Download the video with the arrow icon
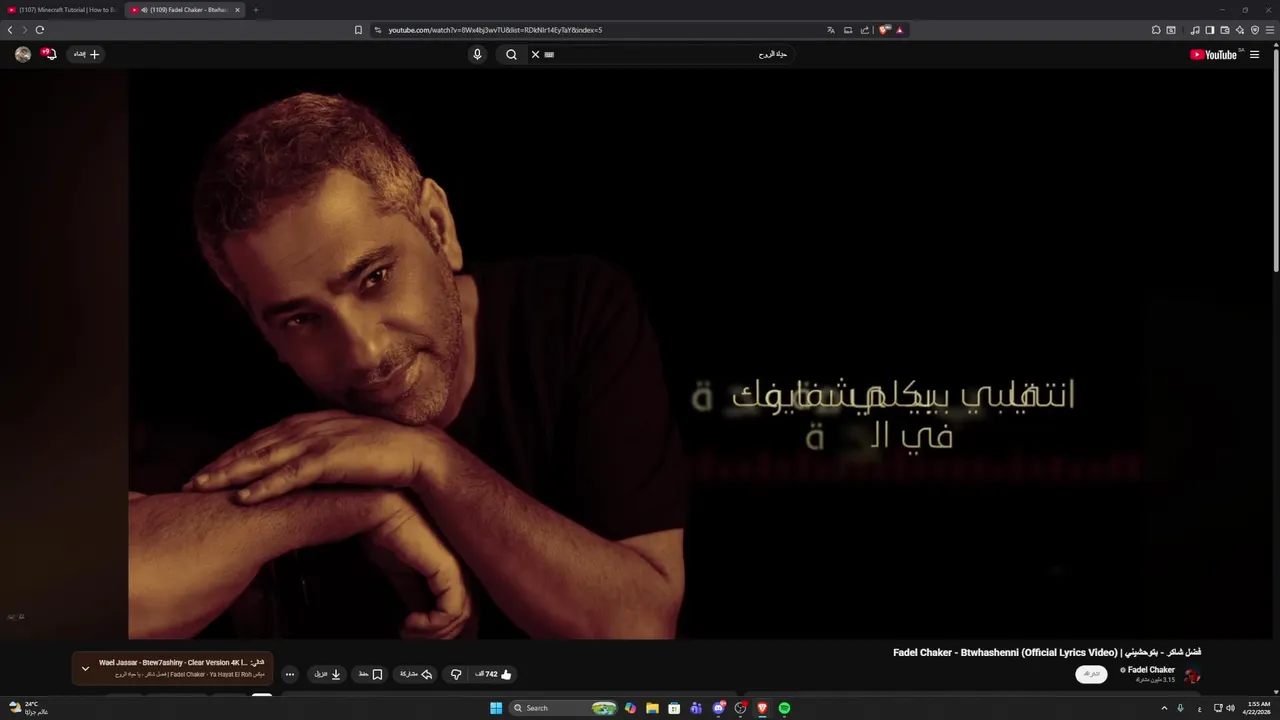 [x=328, y=674]
